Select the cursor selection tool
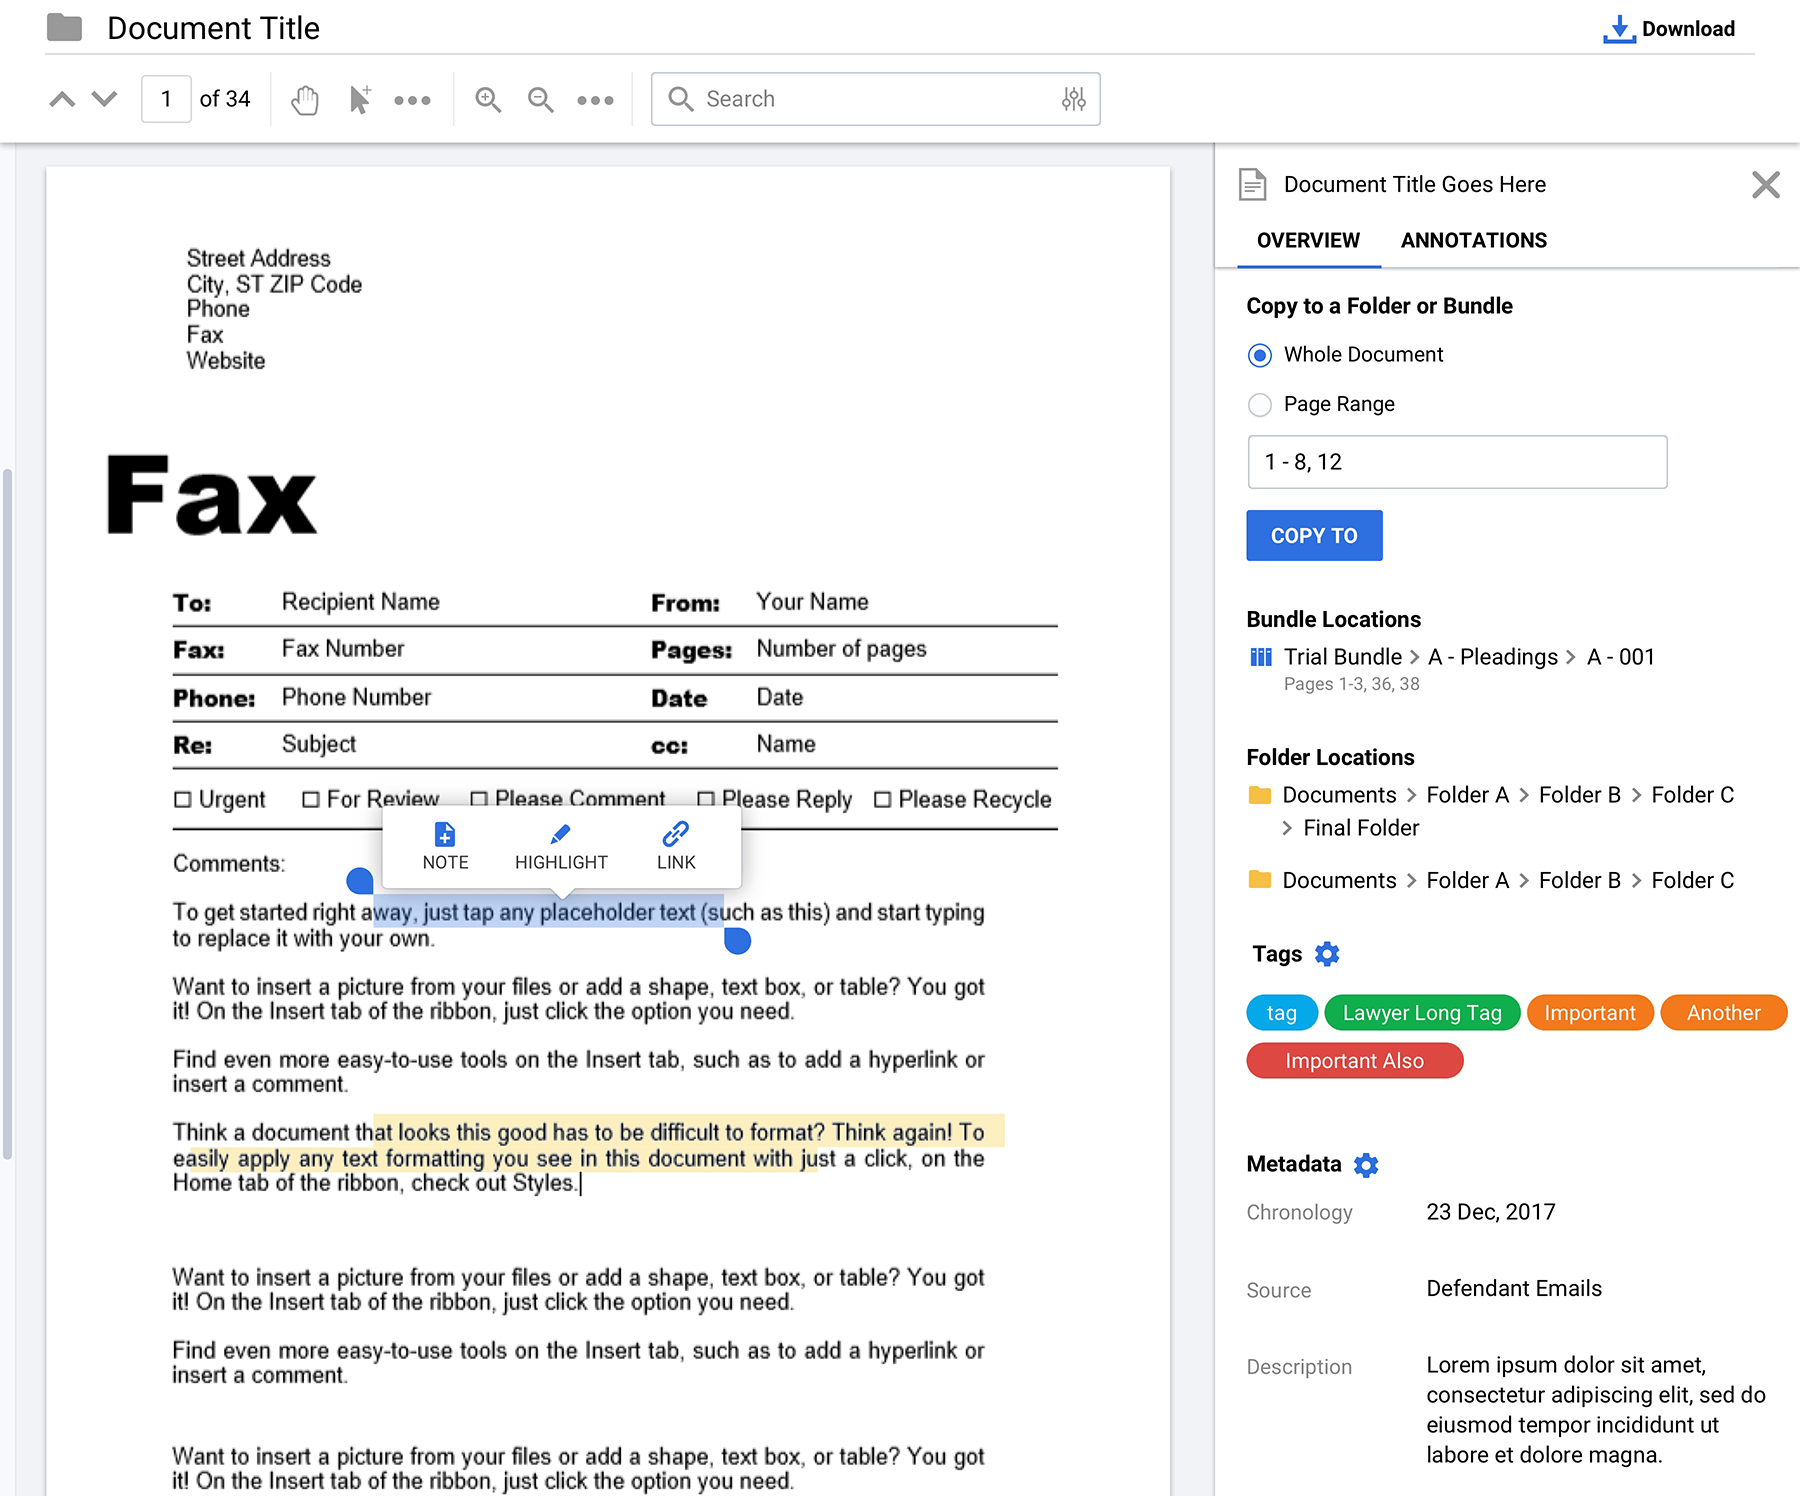 tap(359, 99)
